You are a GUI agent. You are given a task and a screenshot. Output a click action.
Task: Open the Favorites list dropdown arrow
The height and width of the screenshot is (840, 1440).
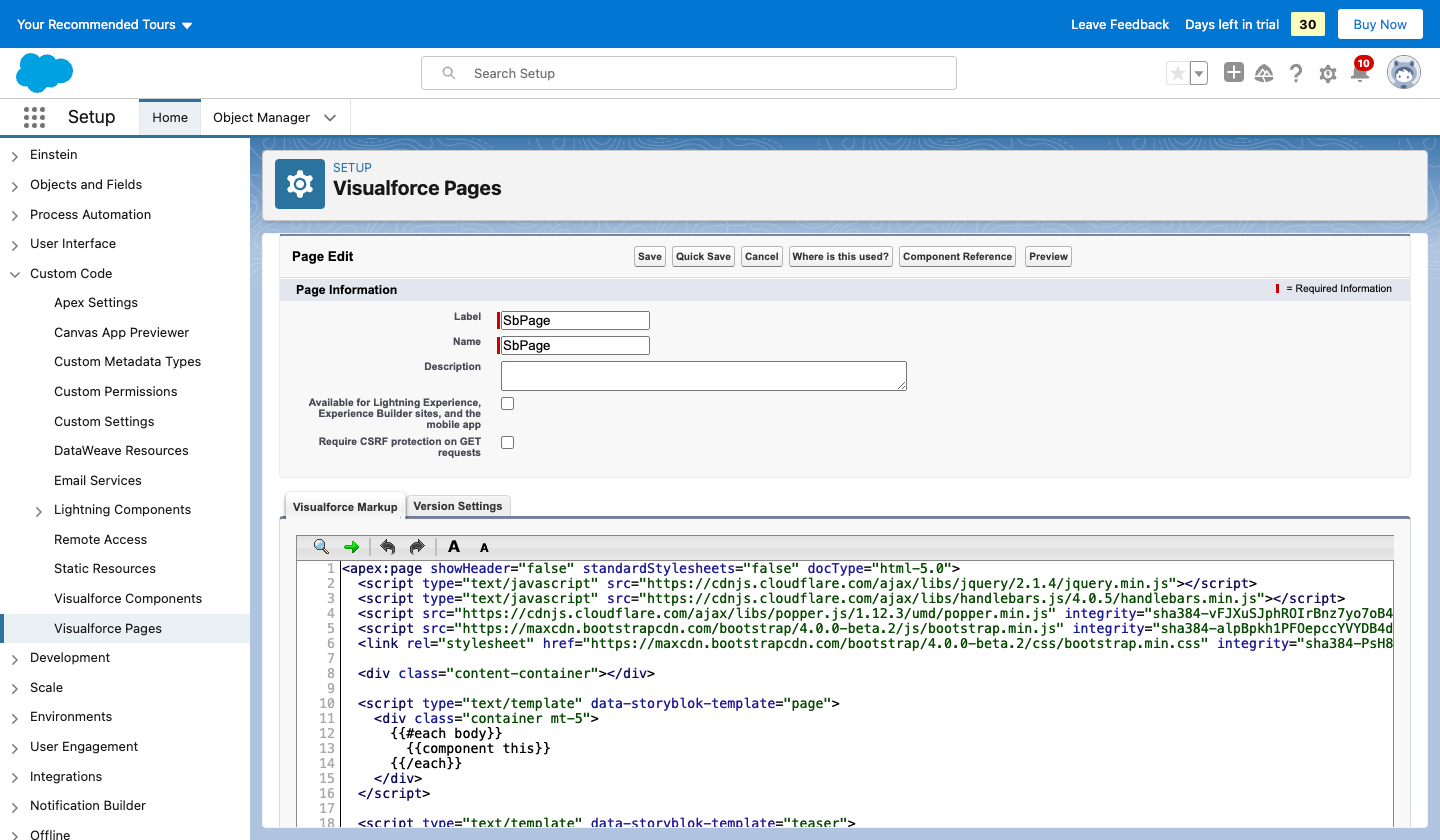coord(1199,73)
